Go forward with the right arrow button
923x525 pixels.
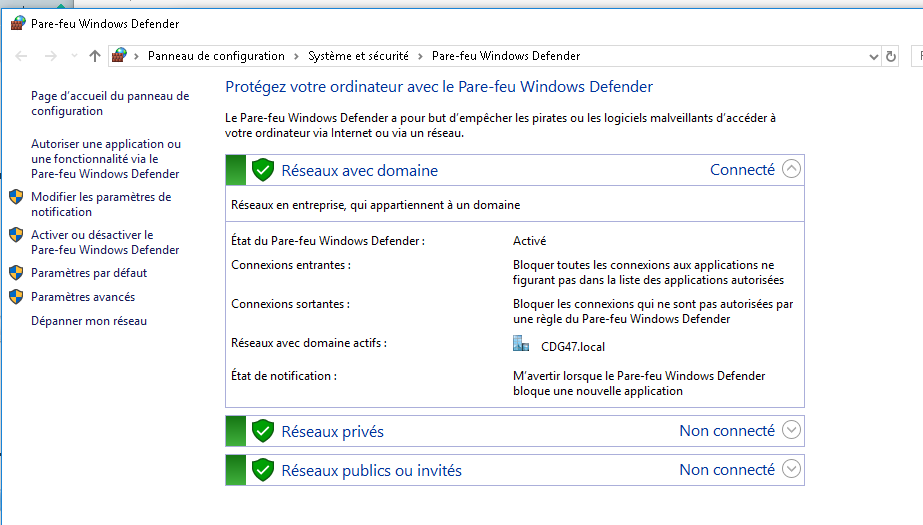51,56
